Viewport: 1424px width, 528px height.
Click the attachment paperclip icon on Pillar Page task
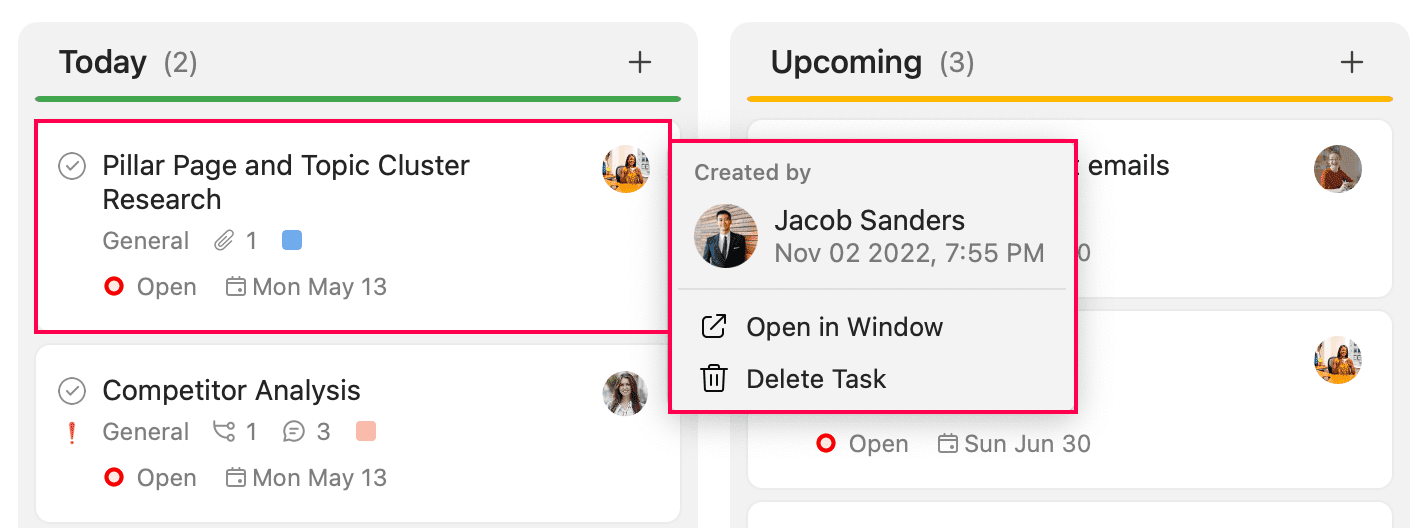(224, 241)
